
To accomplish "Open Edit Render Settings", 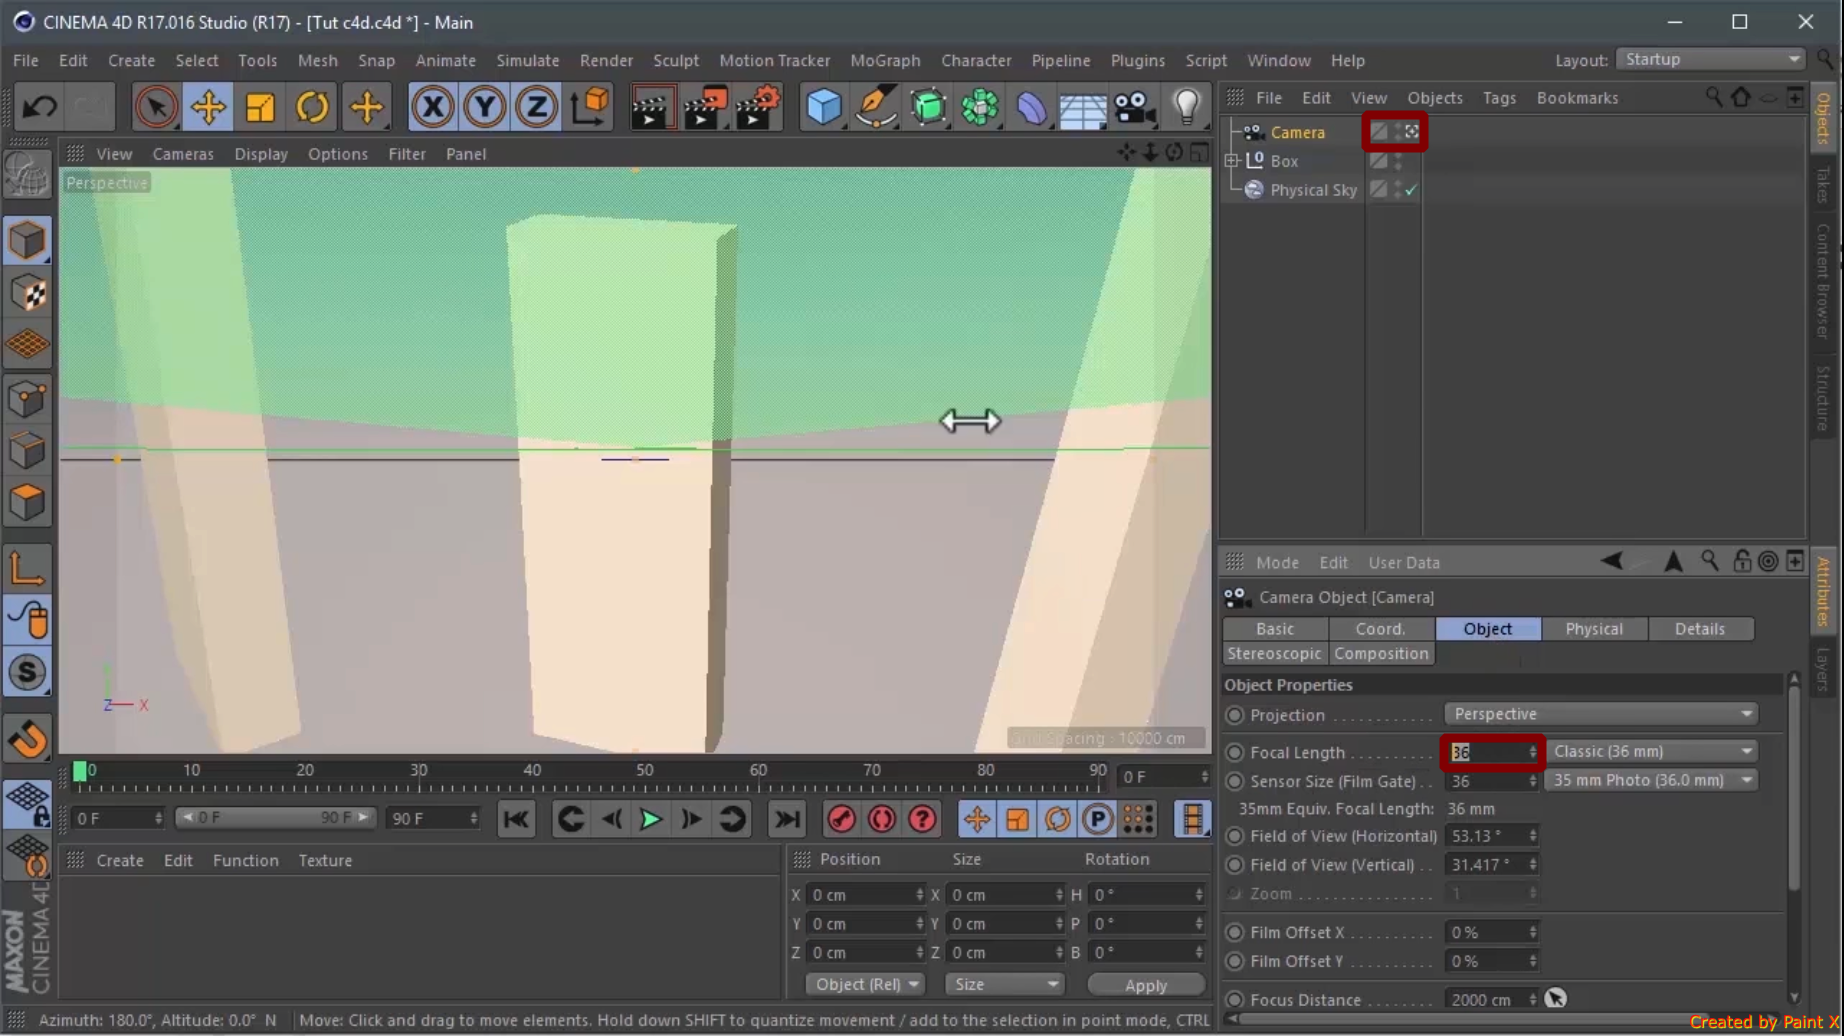I will coord(758,107).
